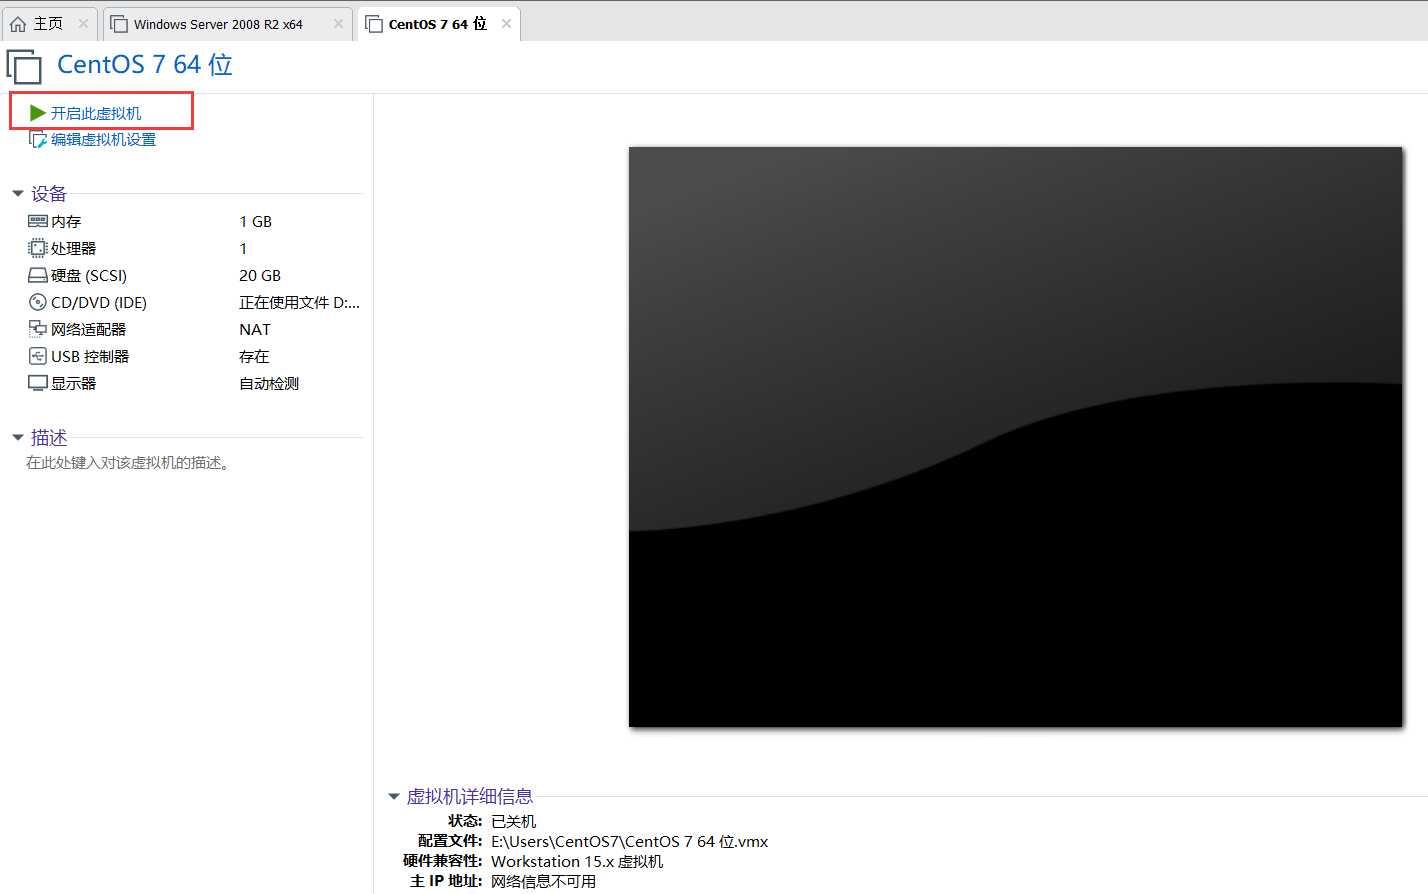Switch to the 主页 home tab
This screenshot has width=1428, height=894.
pos(48,24)
